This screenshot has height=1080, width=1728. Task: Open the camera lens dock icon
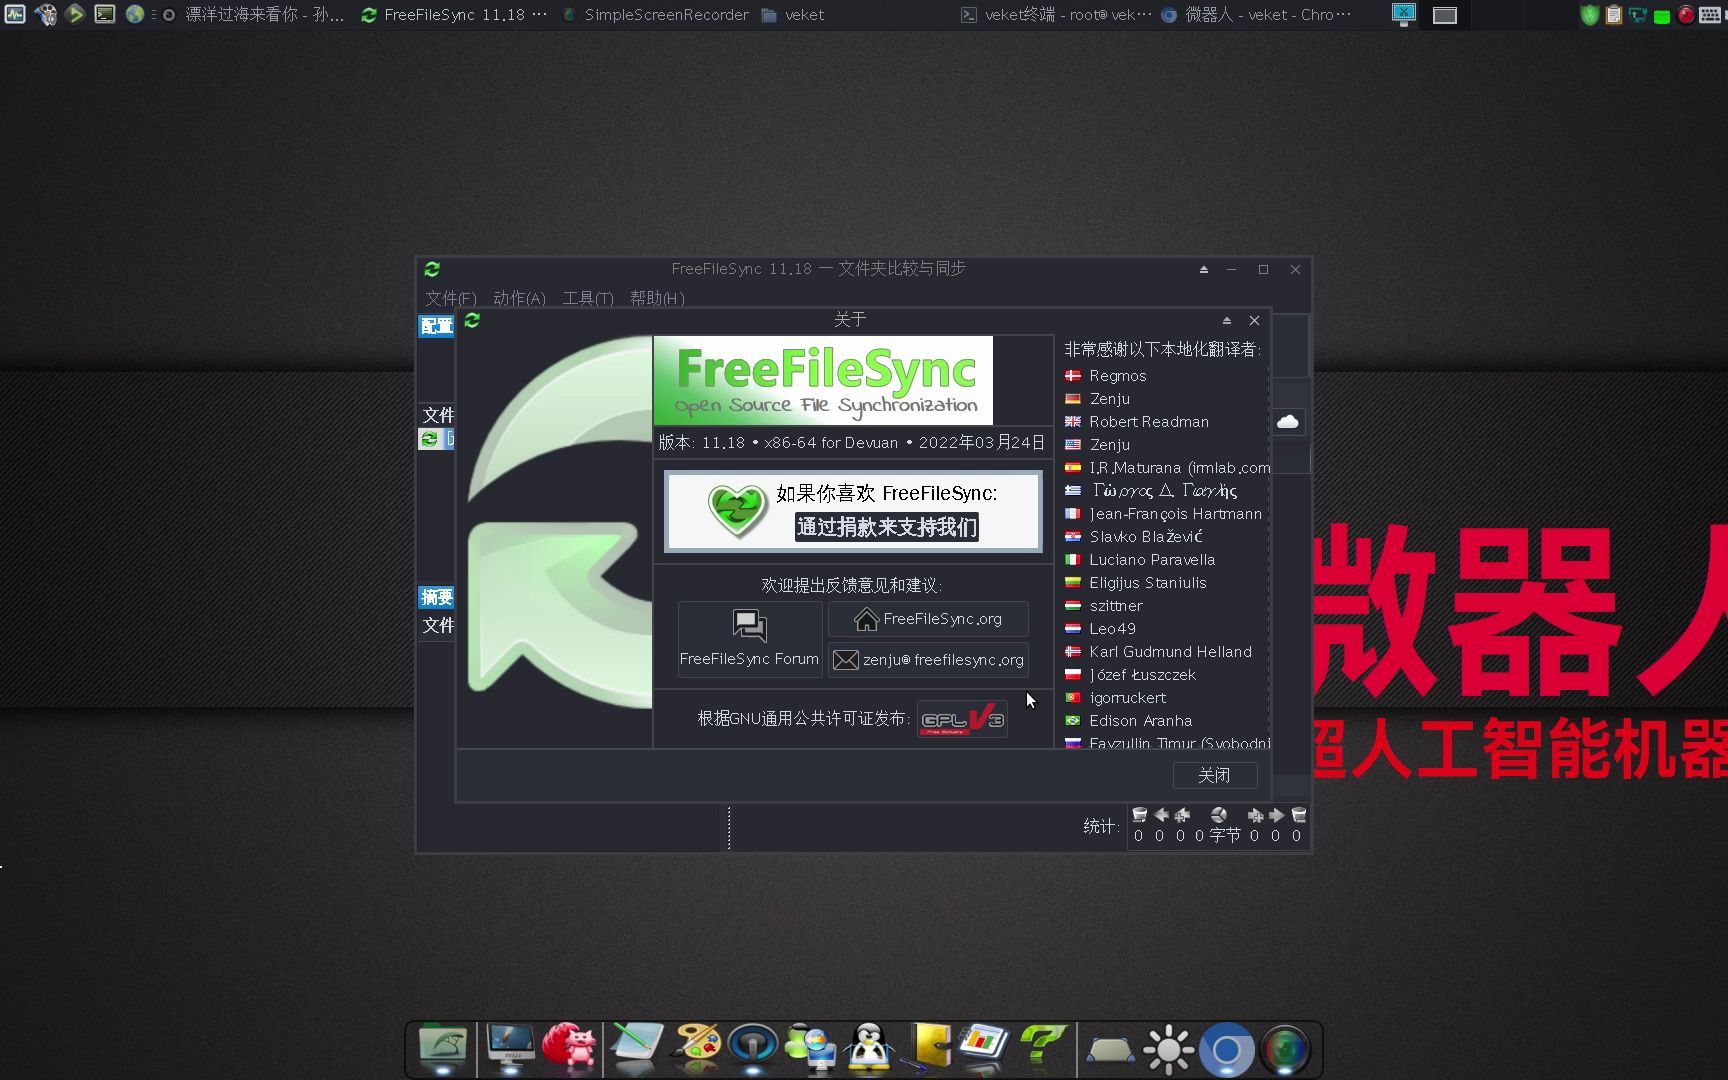tap(1286, 1050)
